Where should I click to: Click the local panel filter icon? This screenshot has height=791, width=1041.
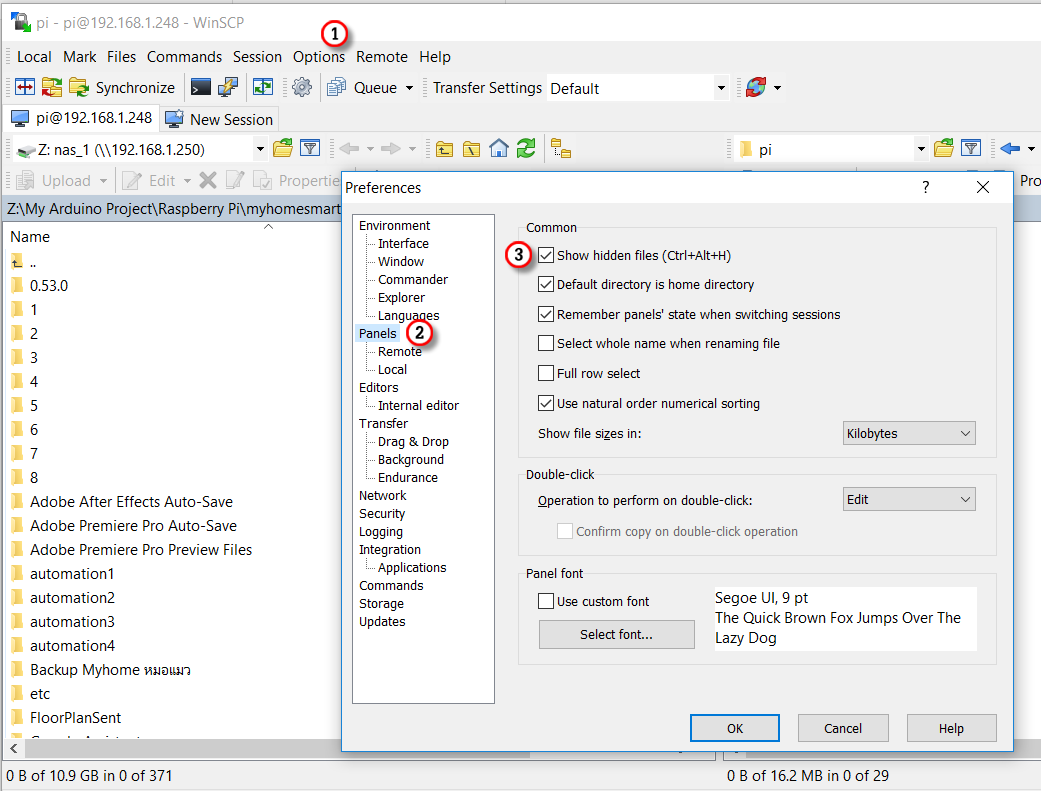310,148
